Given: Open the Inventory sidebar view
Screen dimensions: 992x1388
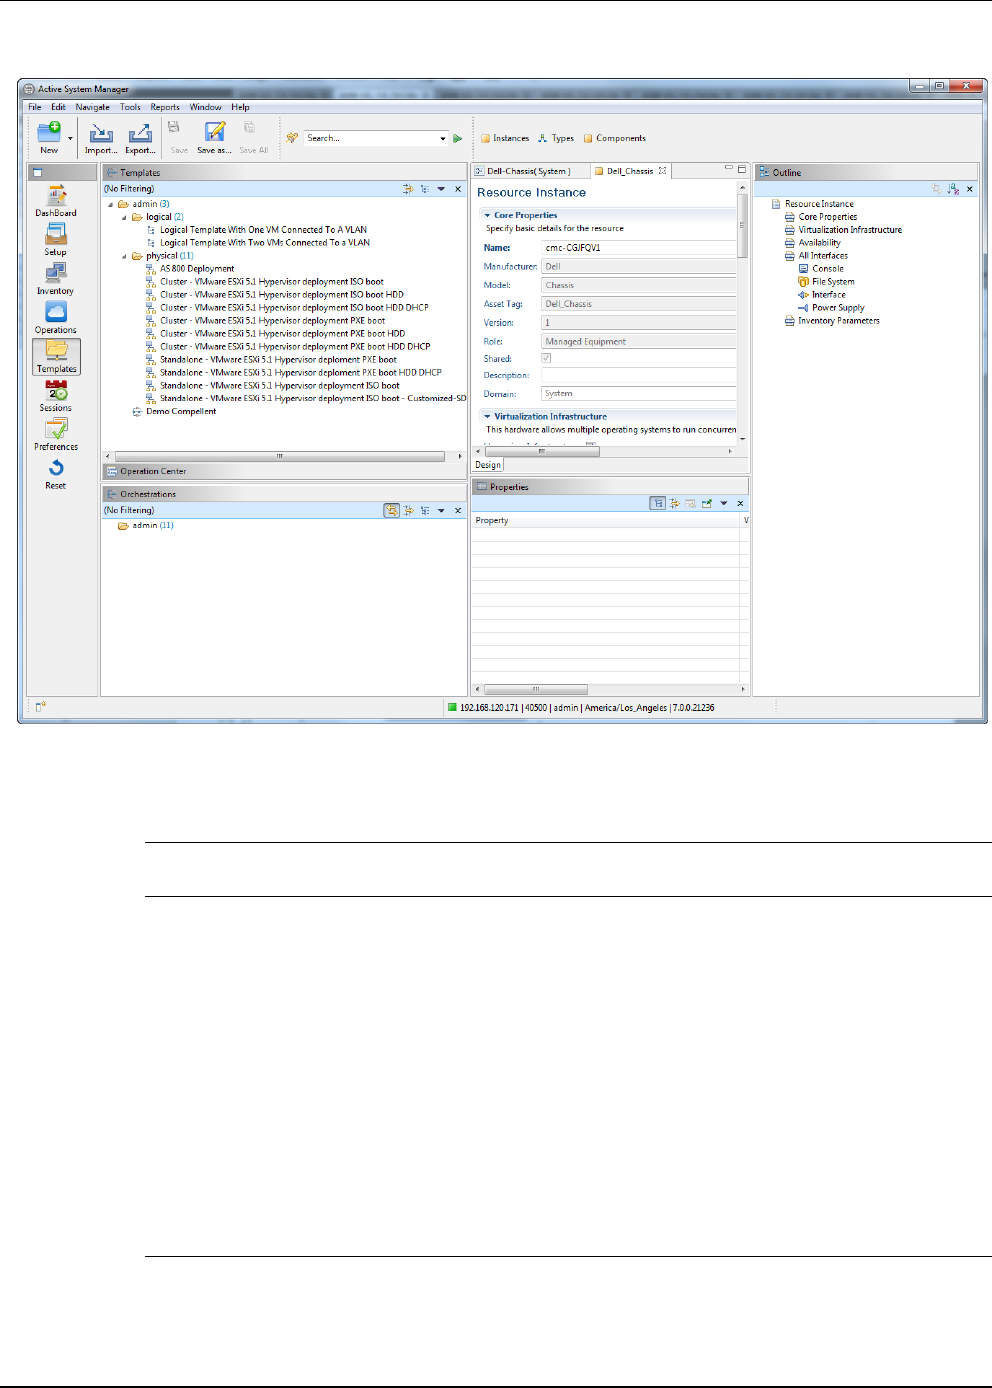Looking at the screenshot, I should tap(56, 279).
